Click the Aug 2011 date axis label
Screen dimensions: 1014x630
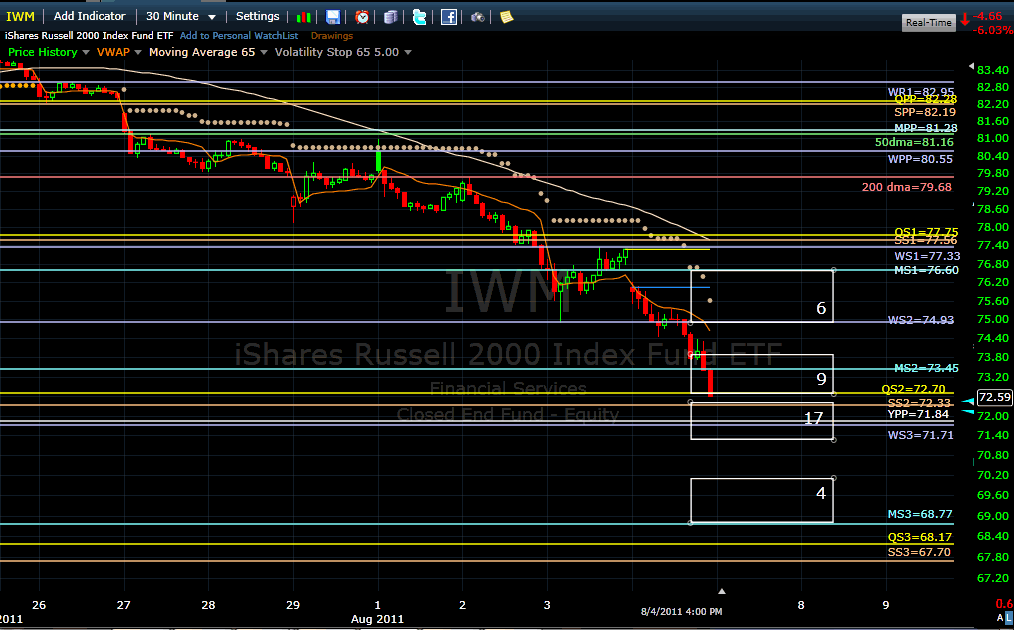[x=377, y=619]
